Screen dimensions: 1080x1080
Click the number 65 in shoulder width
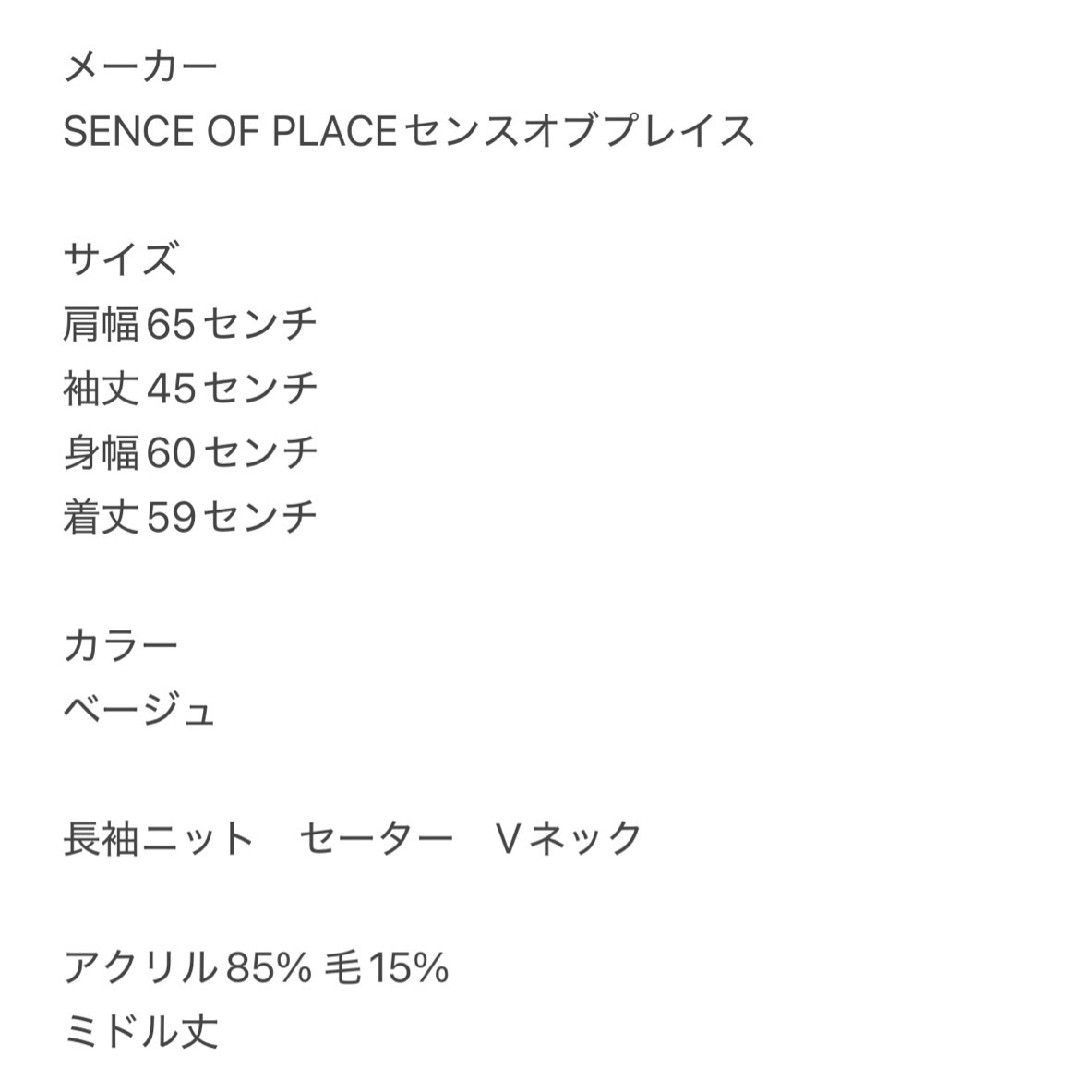pos(172,324)
